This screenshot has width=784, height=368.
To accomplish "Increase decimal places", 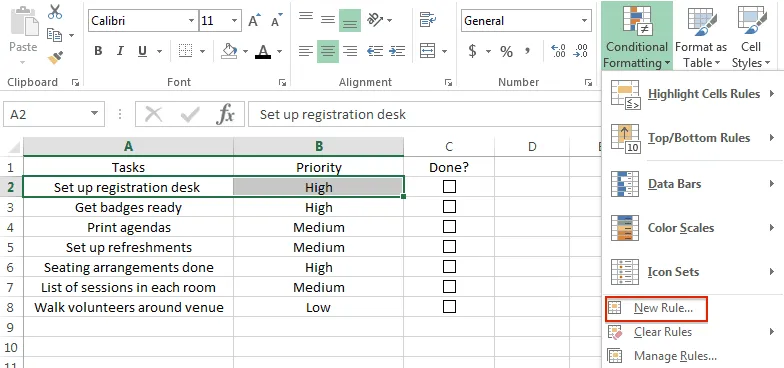I will pyautogui.click(x=558, y=51).
